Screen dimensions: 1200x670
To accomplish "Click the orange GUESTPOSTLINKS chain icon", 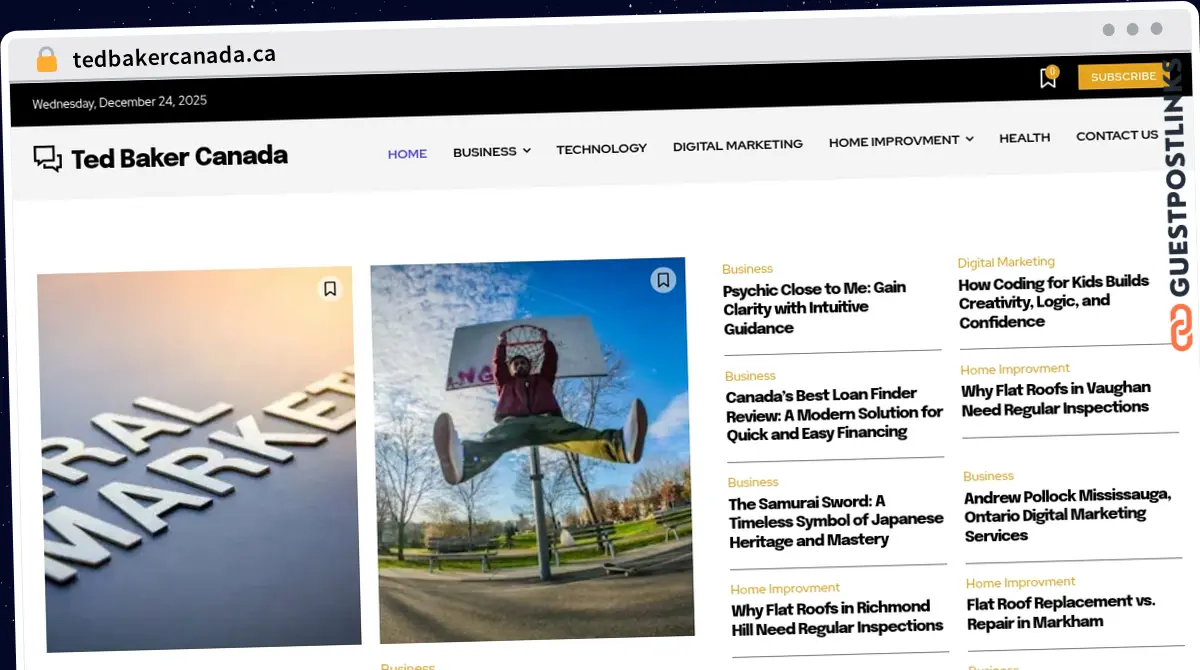I will point(1182,326).
